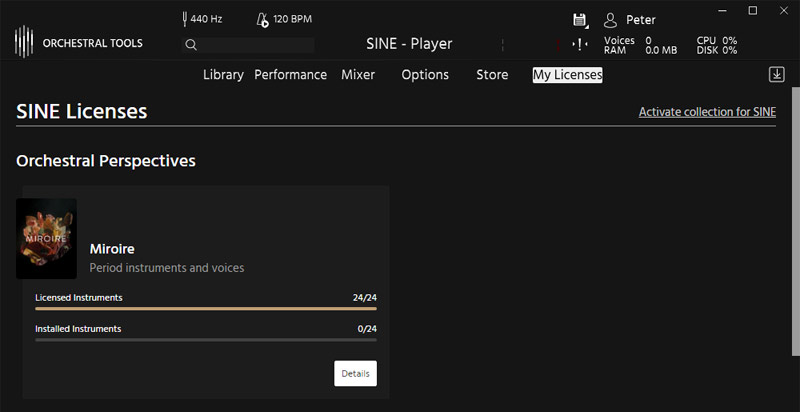Screen dimensions: 800x412
Task: Open the Options tab
Action: [425, 75]
